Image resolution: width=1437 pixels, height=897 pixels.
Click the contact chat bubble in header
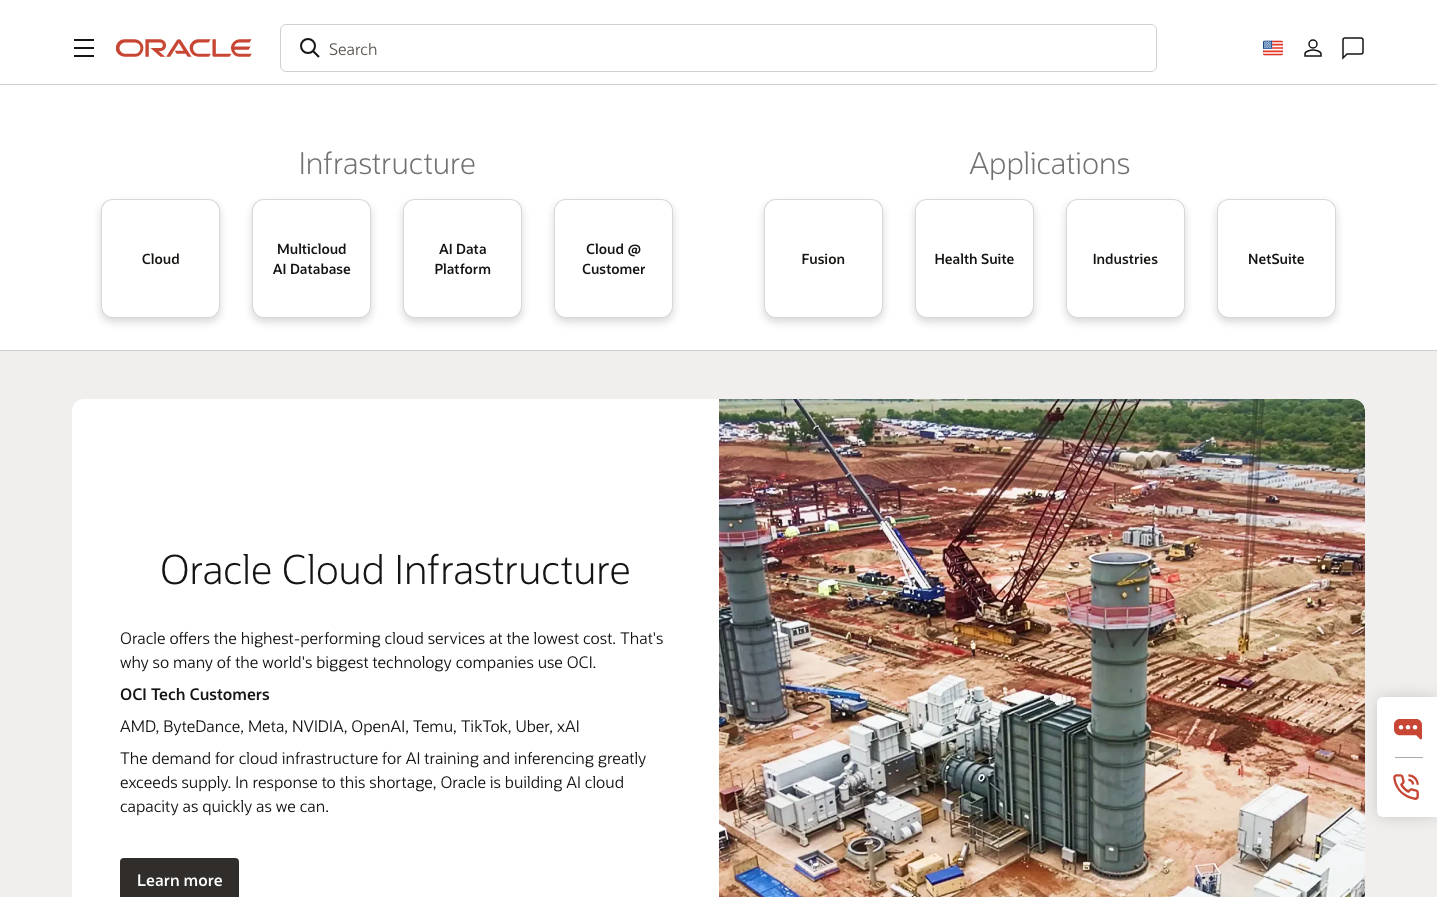pyautogui.click(x=1352, y=48)
